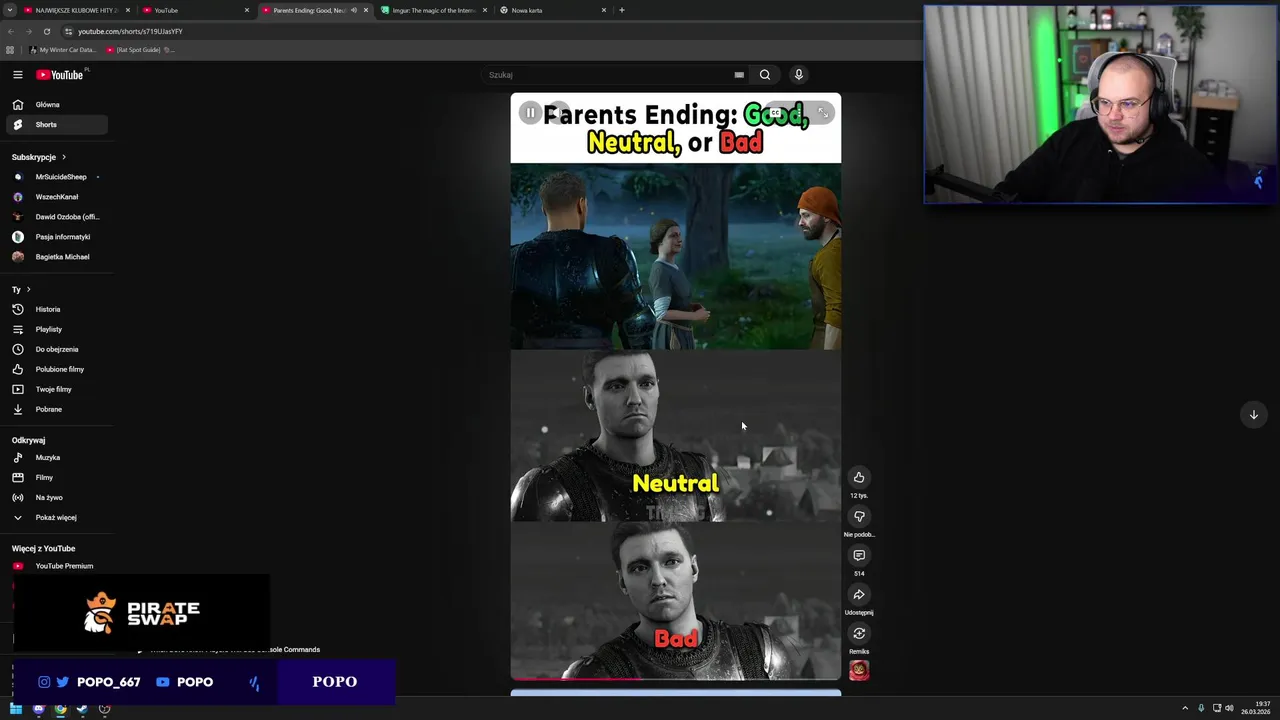Expand the Subskrypcje section
The width and height of the screenshot is (1280, 720).
point(39,157)
